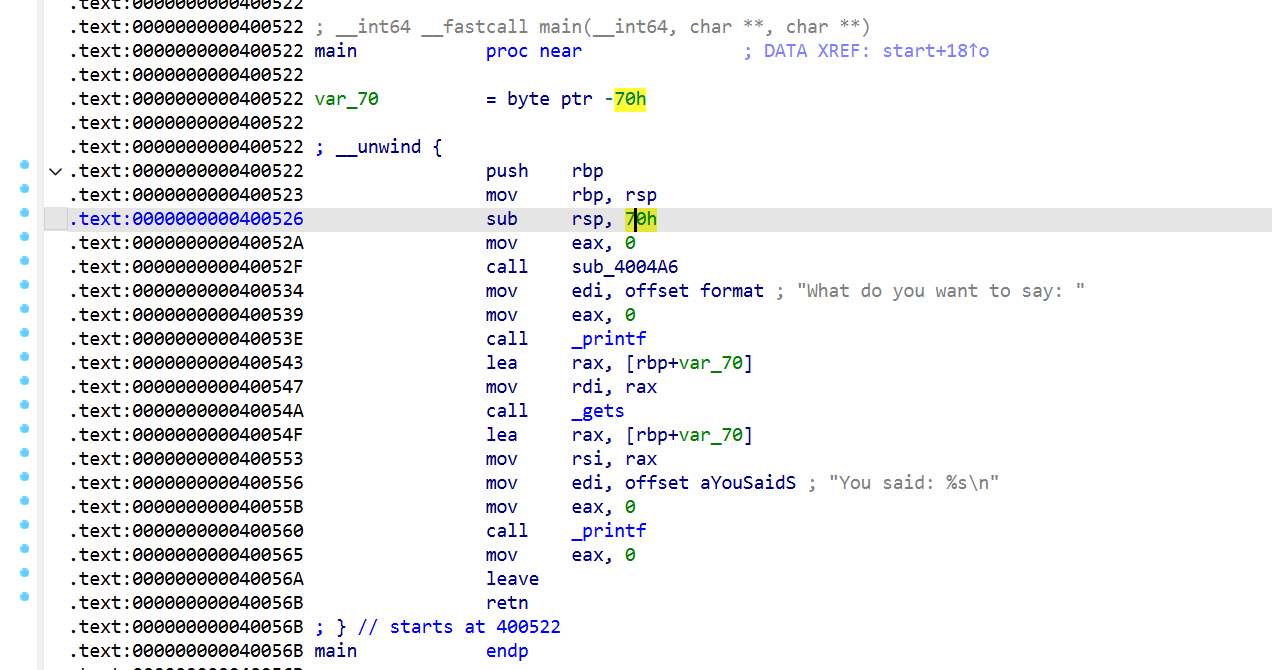Follow aYouSaidS string offset
Viewport: 1272px width, 670px height.
(x=748, y=483)
